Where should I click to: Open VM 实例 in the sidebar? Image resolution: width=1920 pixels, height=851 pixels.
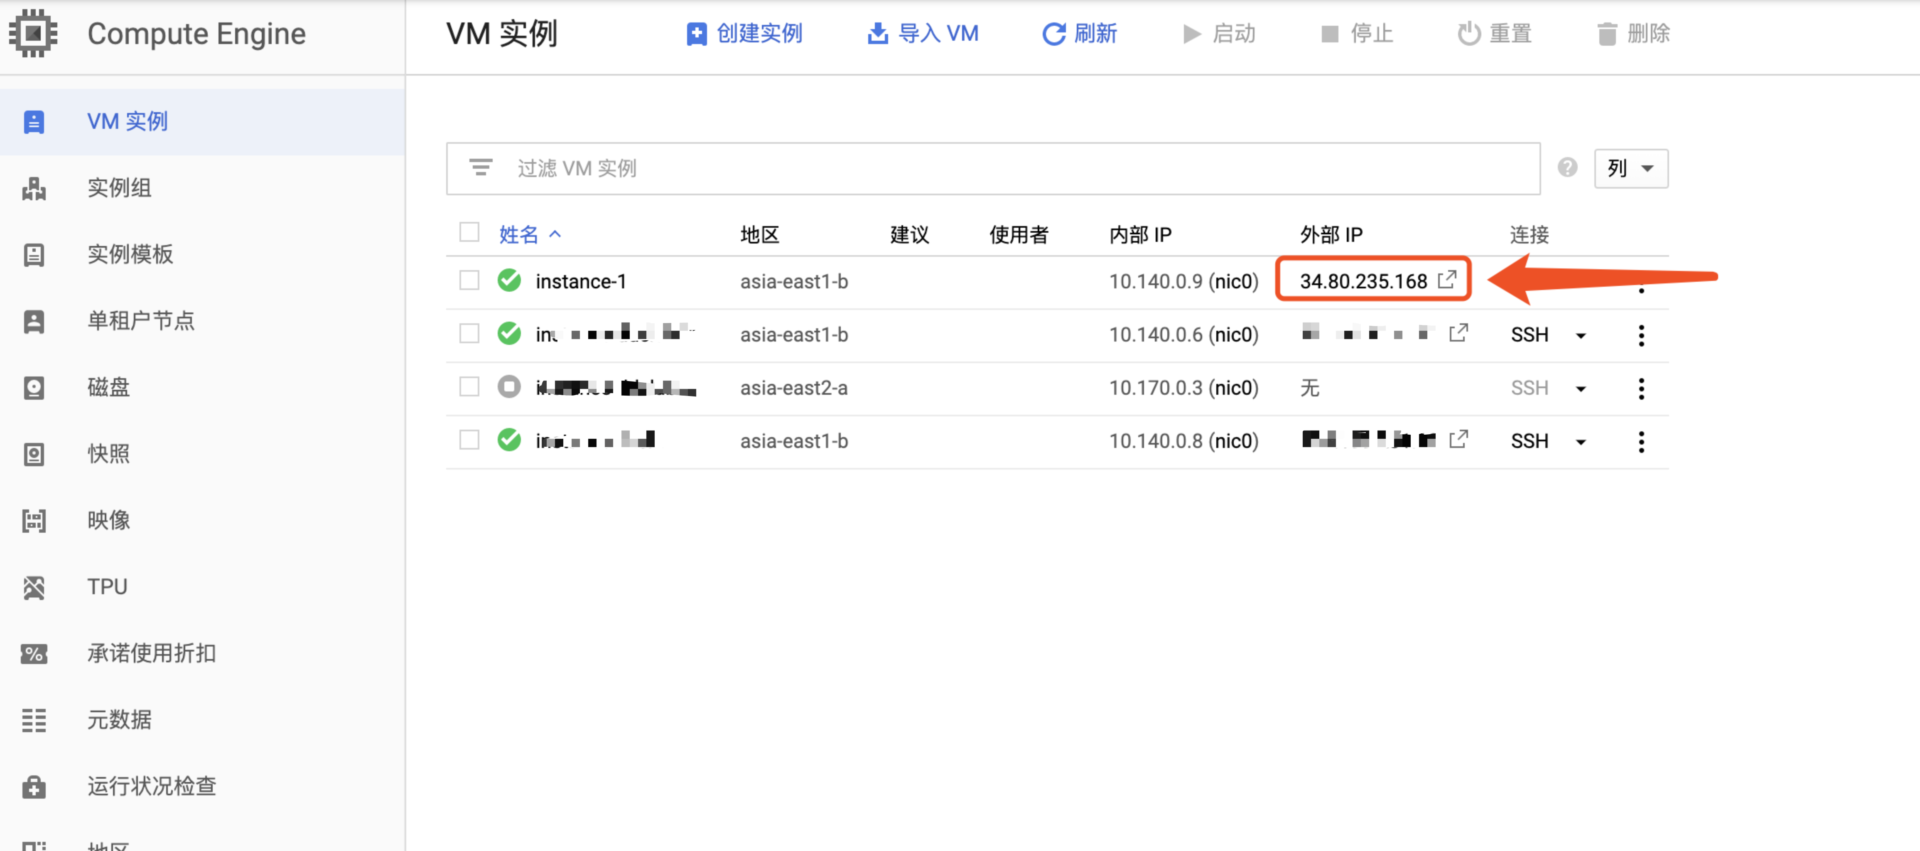click(202, 121)
